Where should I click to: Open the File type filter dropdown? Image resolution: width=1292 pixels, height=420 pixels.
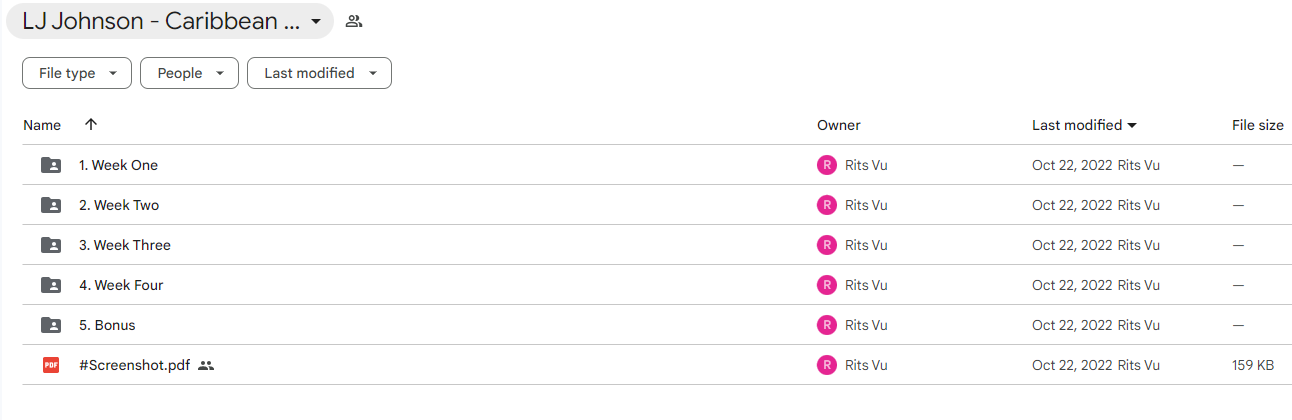77,73
